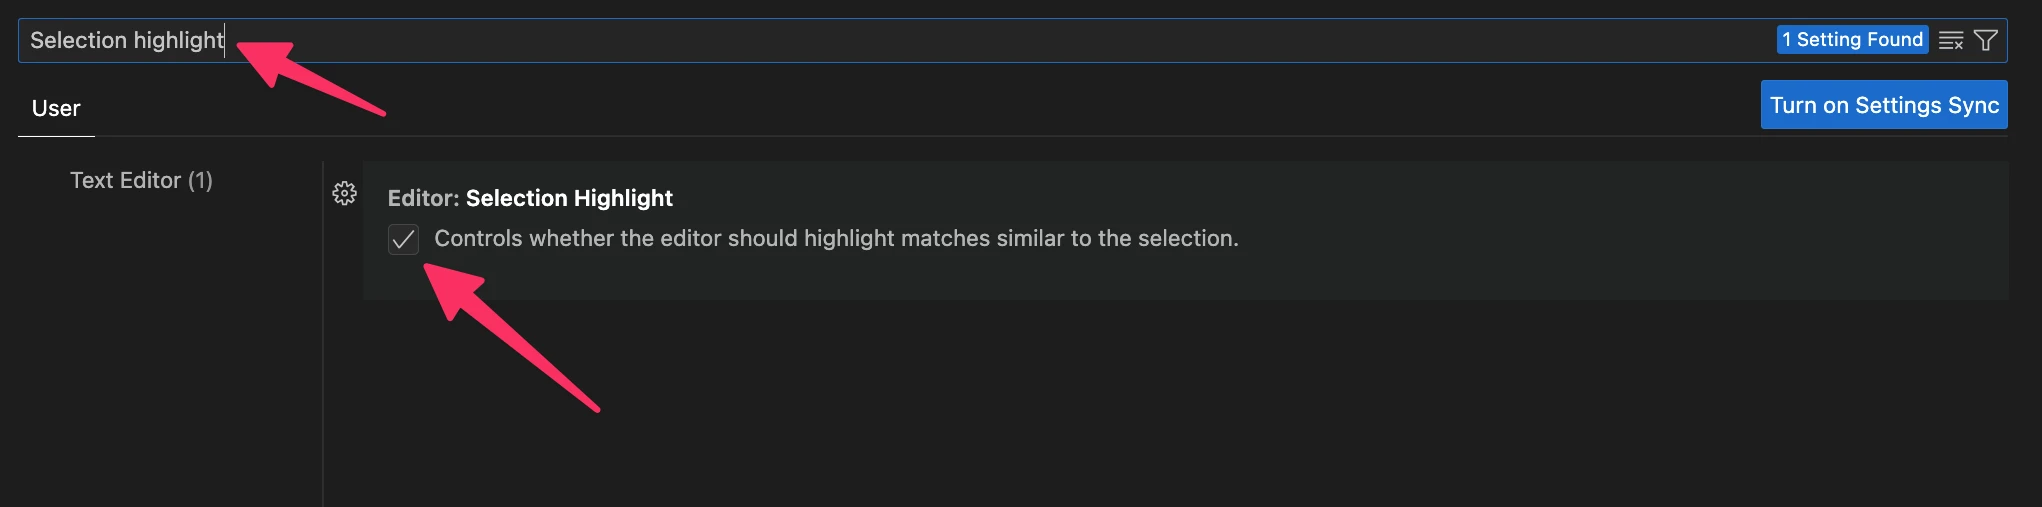Screen dimensions: 2042x507
Task: Click the word Selection in search box
Action: point(78,41)
